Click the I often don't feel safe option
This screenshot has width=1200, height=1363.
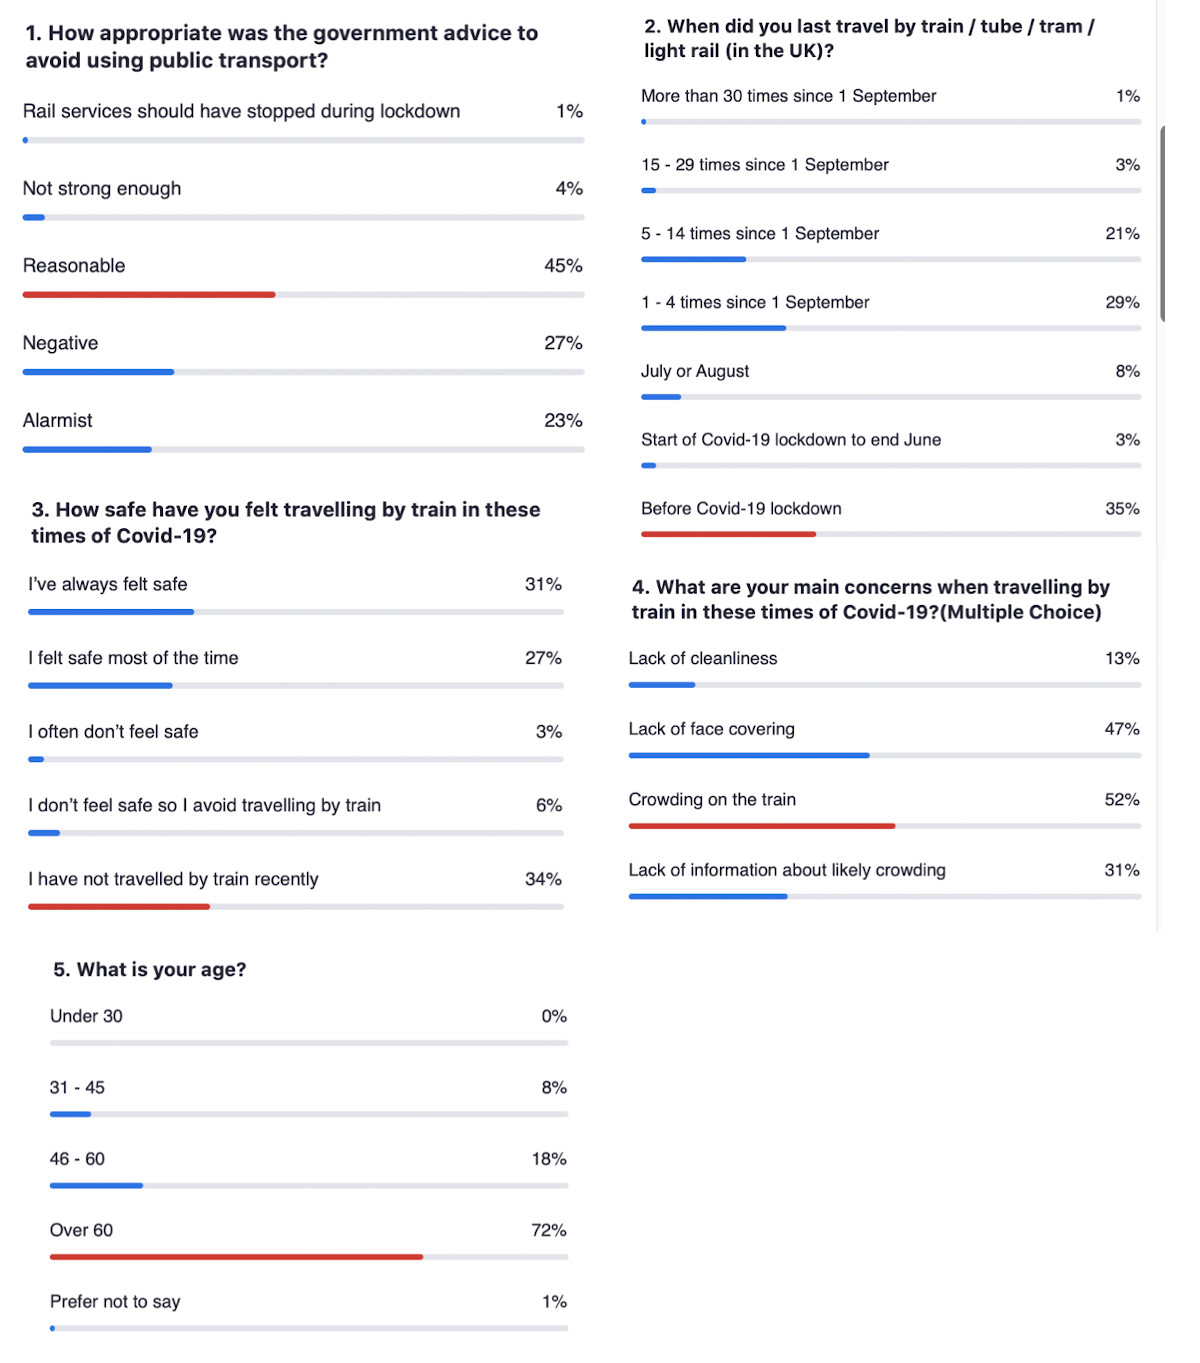point(113,732)
